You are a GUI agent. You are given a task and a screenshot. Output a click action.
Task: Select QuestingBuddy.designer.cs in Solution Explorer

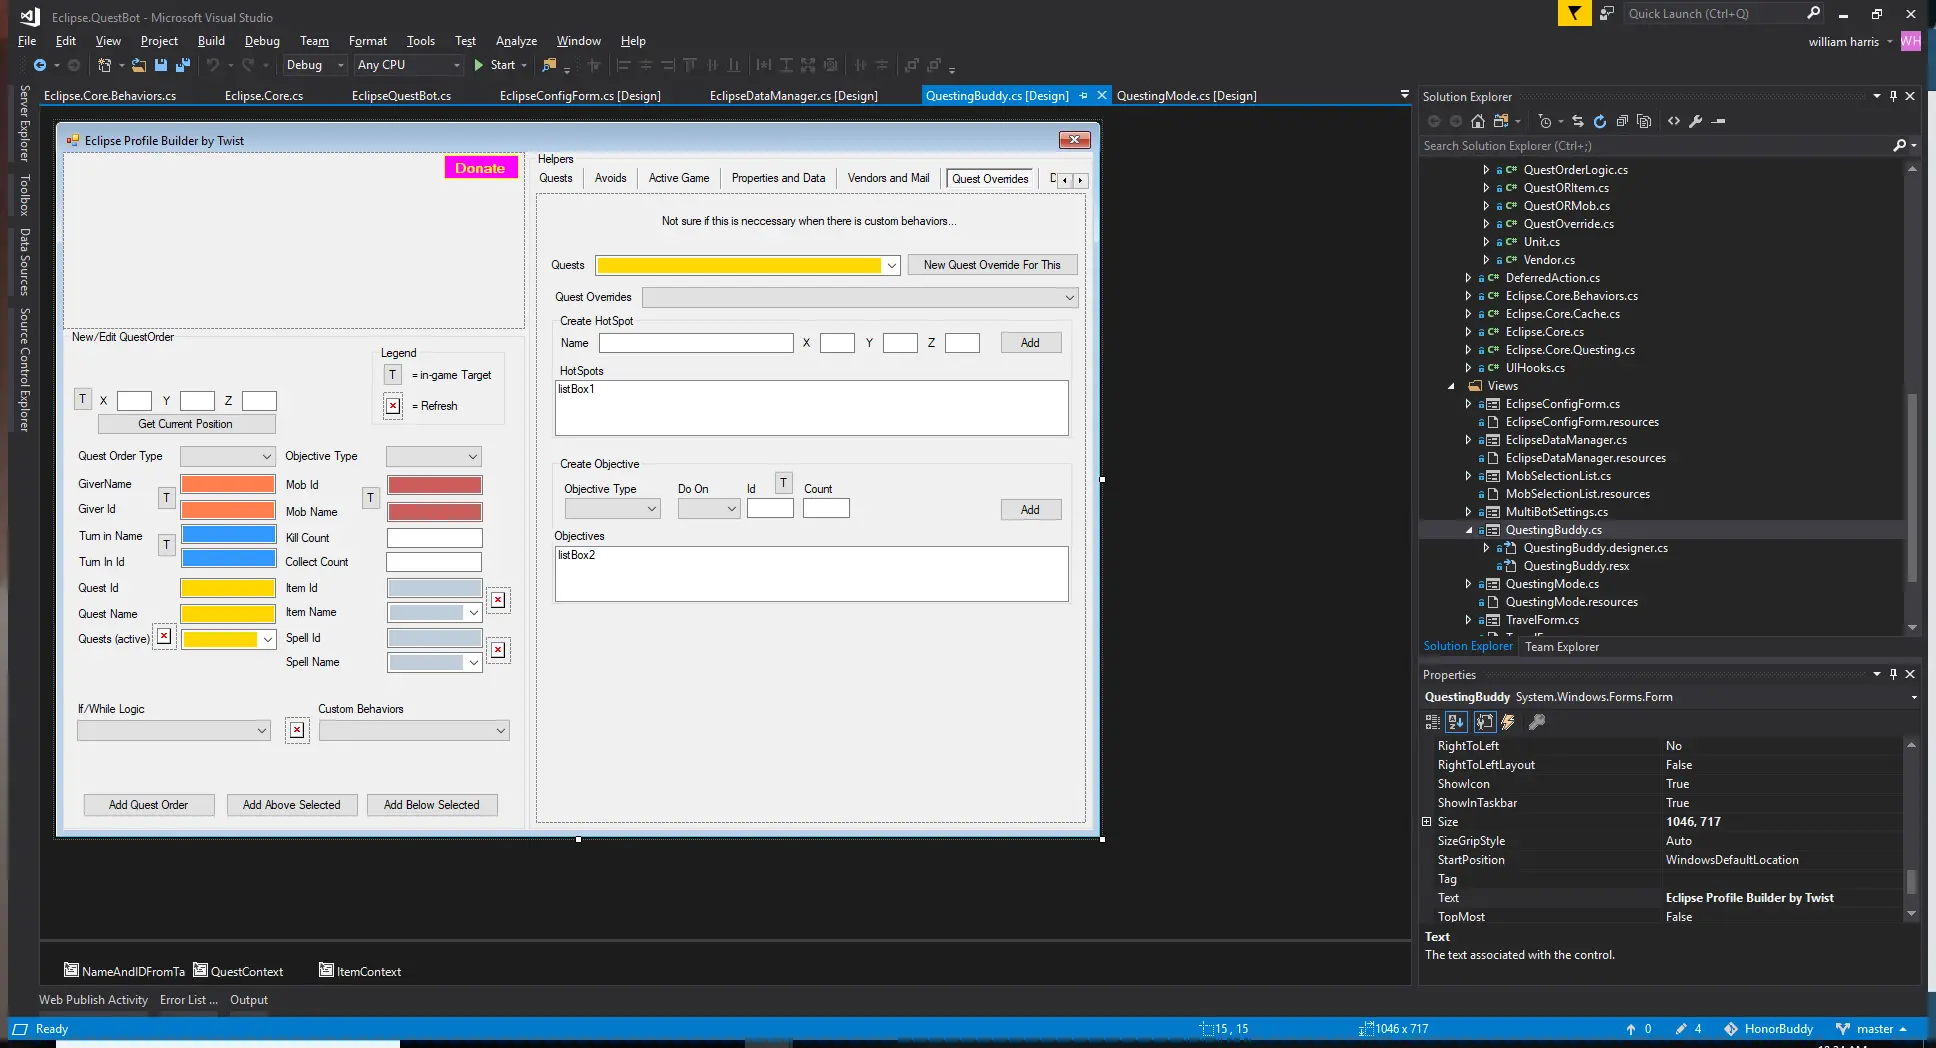click(1595, 548)
